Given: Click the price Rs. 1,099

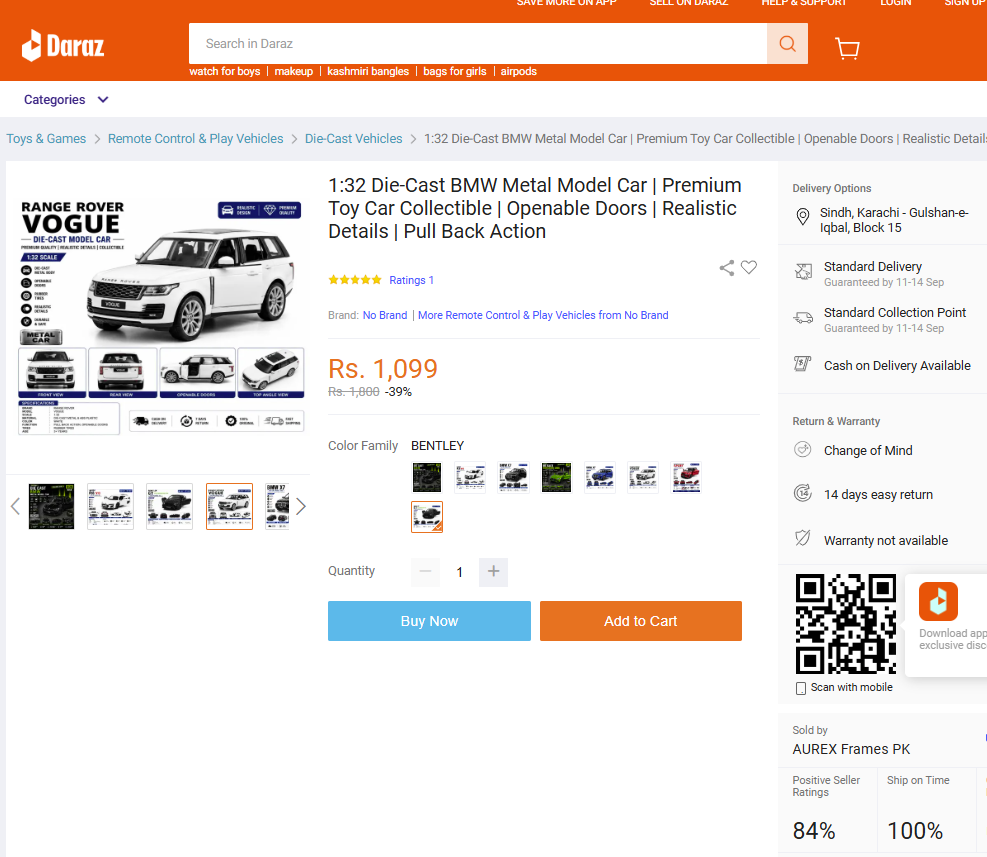Looking at the screenshot, I should (383, 369).
